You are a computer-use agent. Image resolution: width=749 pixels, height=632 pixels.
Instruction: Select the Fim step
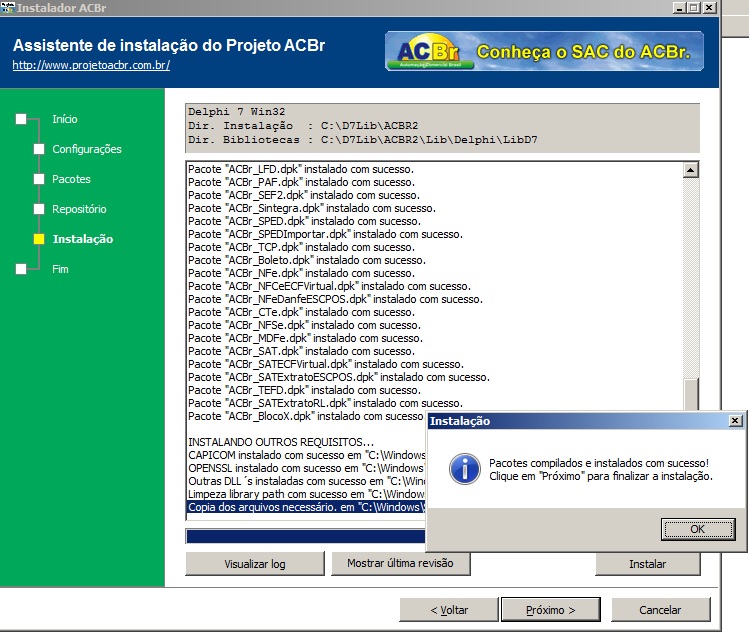(x=60, y=269)
